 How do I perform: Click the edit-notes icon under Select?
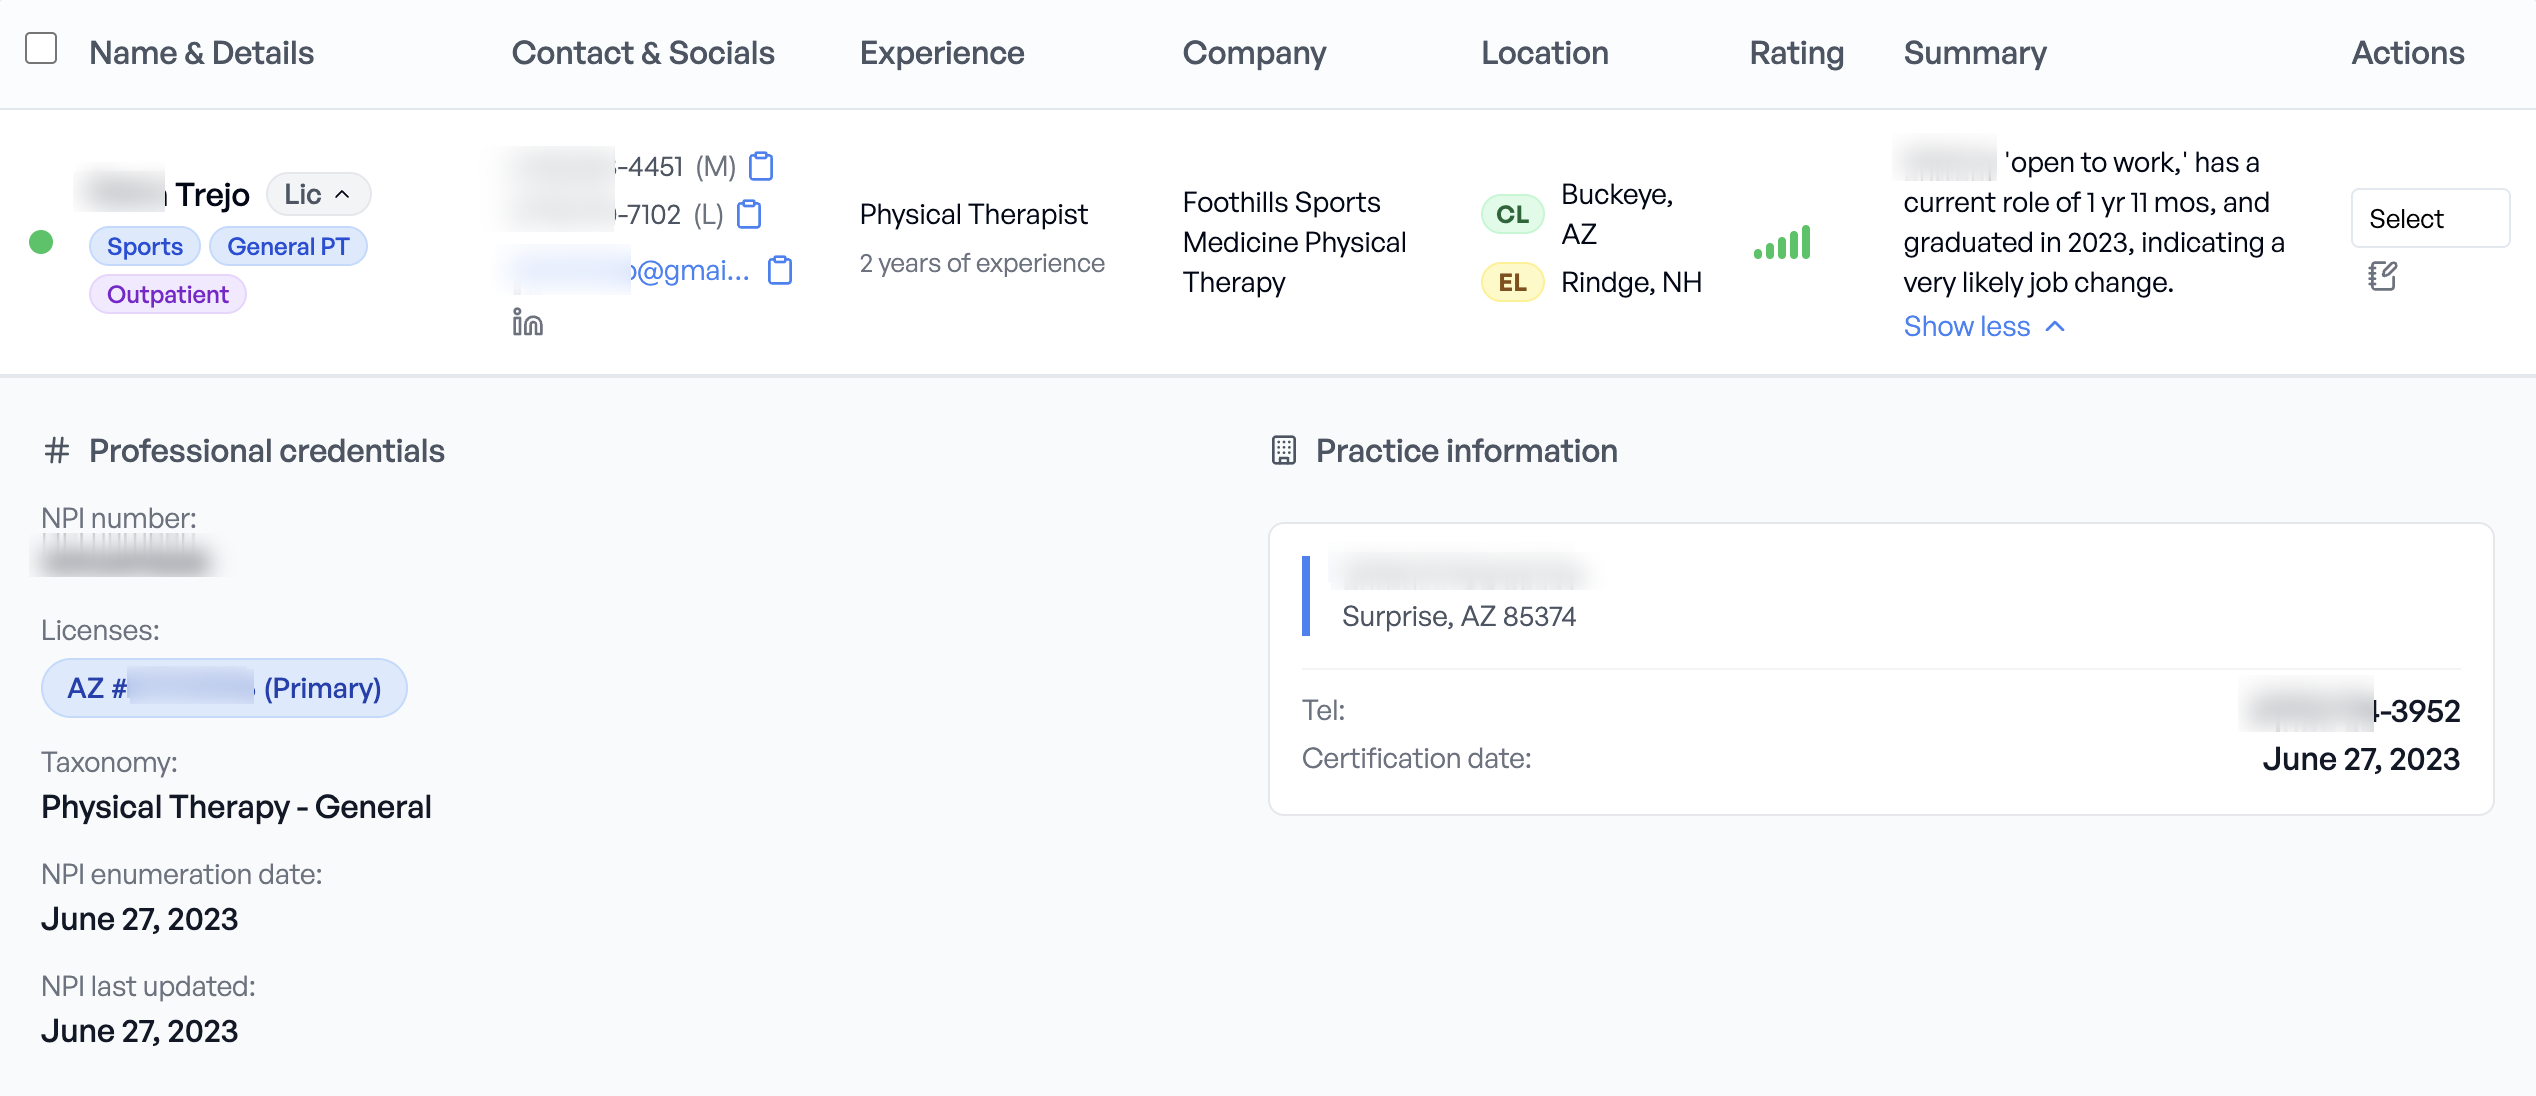click(2383, 275)
